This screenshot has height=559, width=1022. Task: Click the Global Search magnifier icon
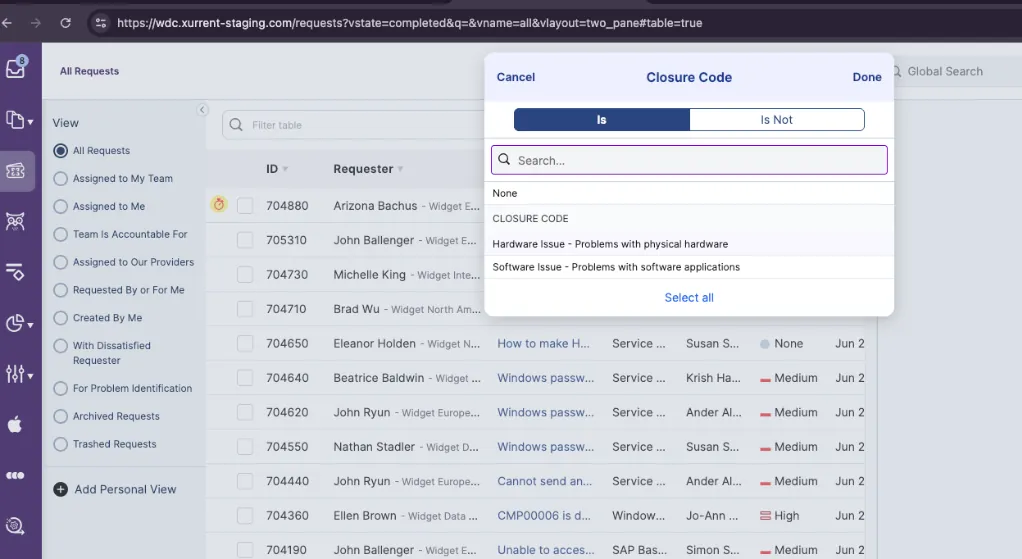click(898, 72)
